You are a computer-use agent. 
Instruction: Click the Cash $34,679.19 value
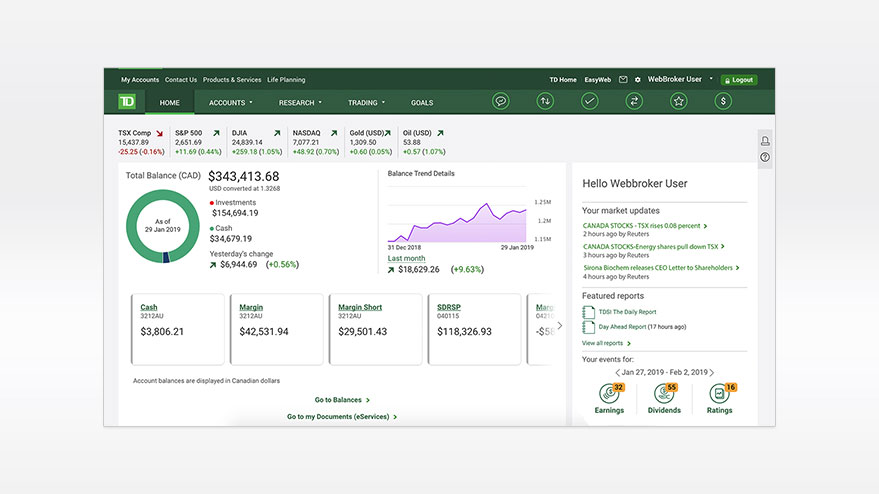click(x=231, y=239)
